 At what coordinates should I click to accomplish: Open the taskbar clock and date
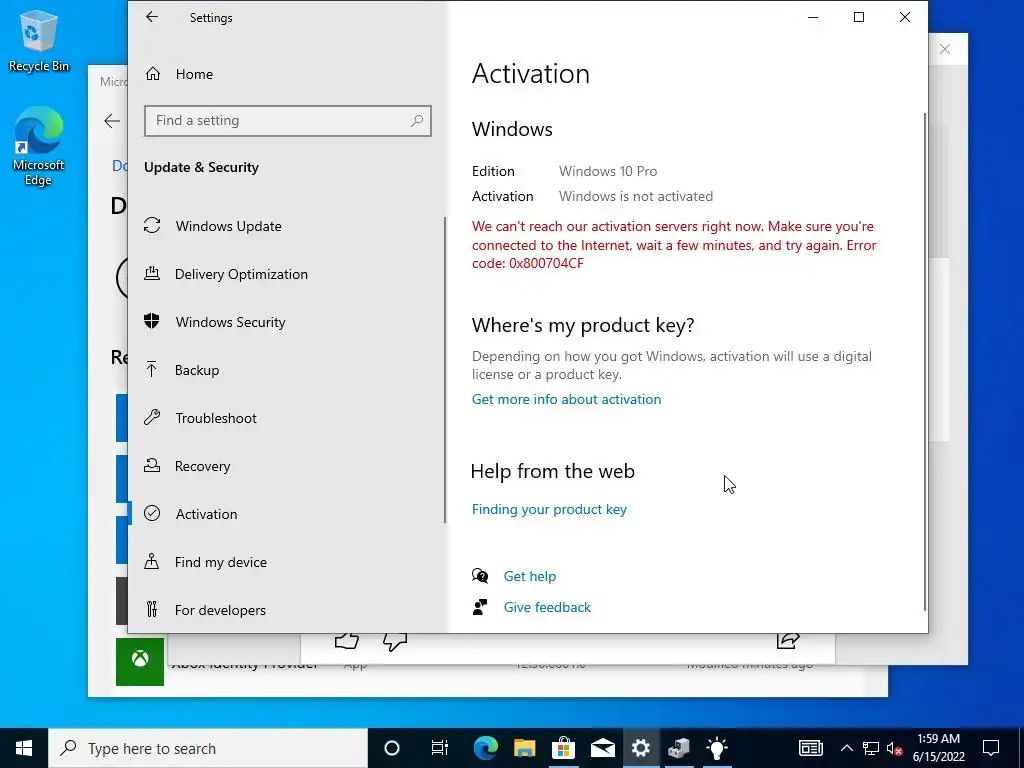[938, 748]
